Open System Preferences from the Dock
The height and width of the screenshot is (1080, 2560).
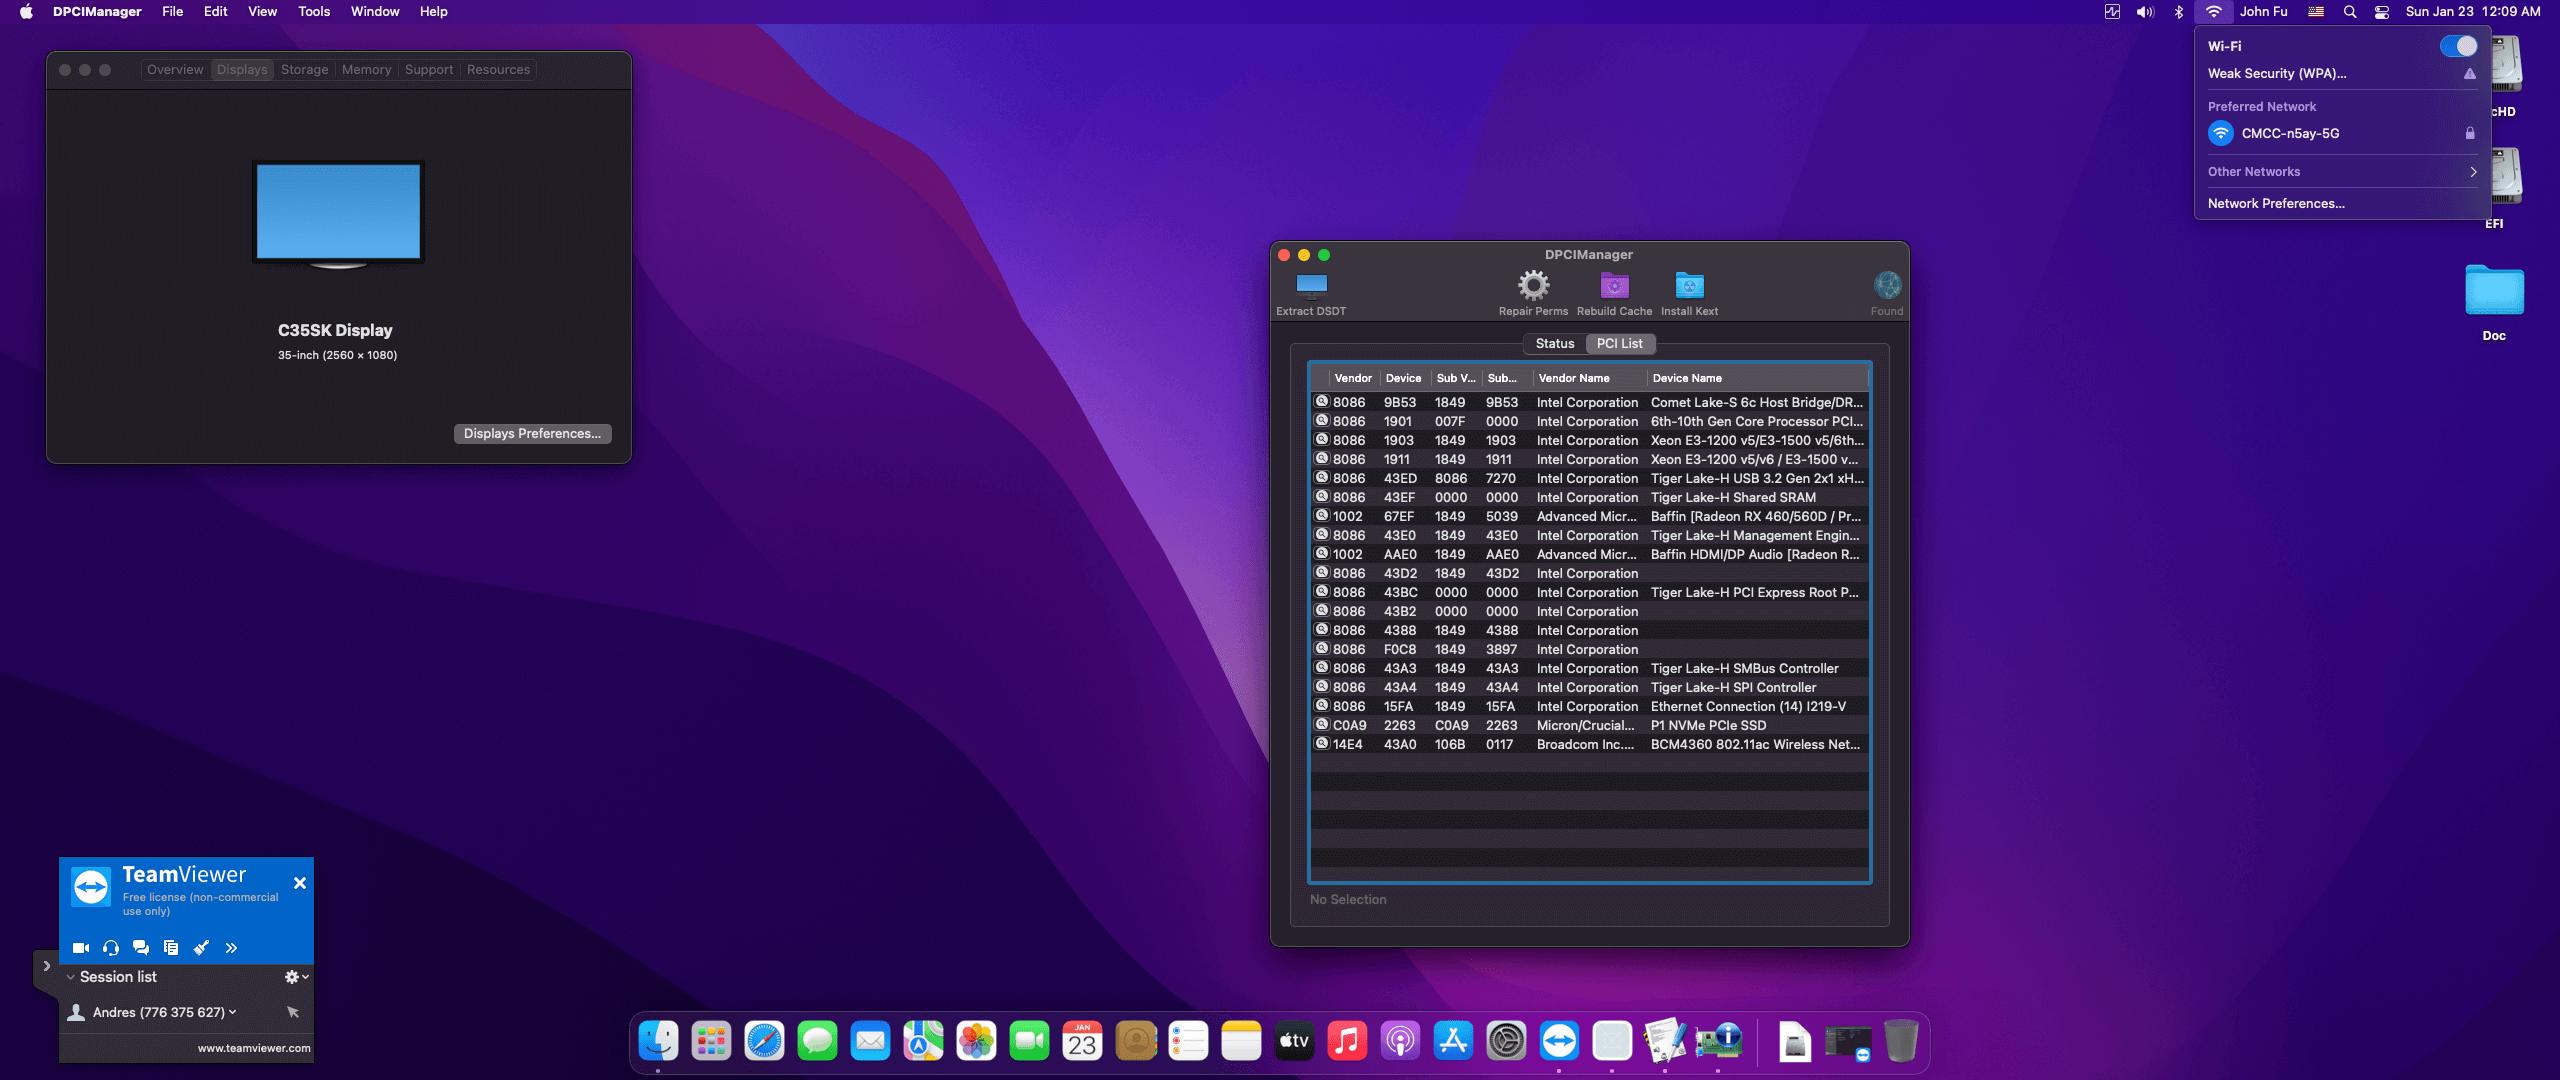click(x=1506, y=1042)
